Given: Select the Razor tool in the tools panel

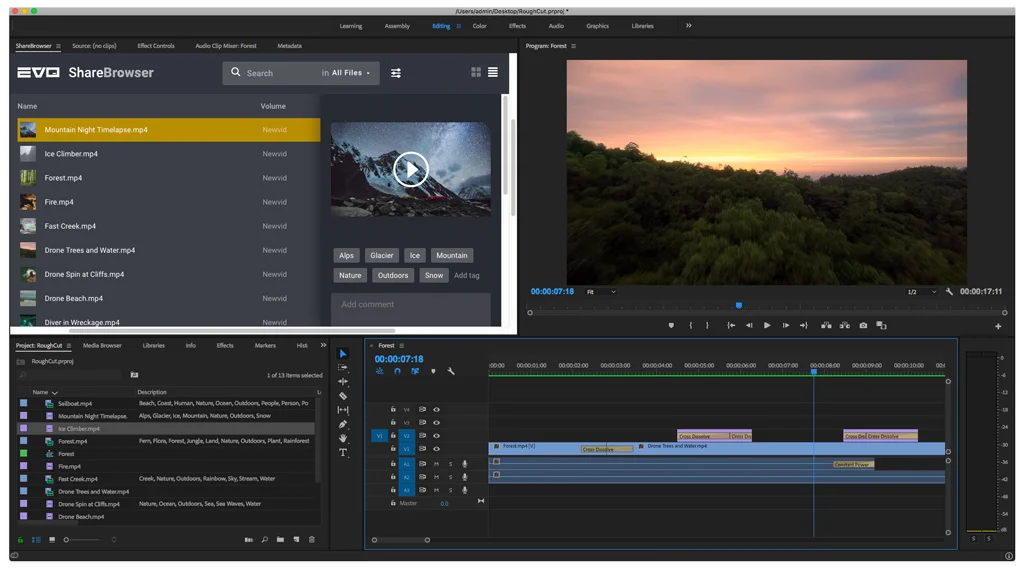Looking at the screenshot, I should (x=343, y=396).
